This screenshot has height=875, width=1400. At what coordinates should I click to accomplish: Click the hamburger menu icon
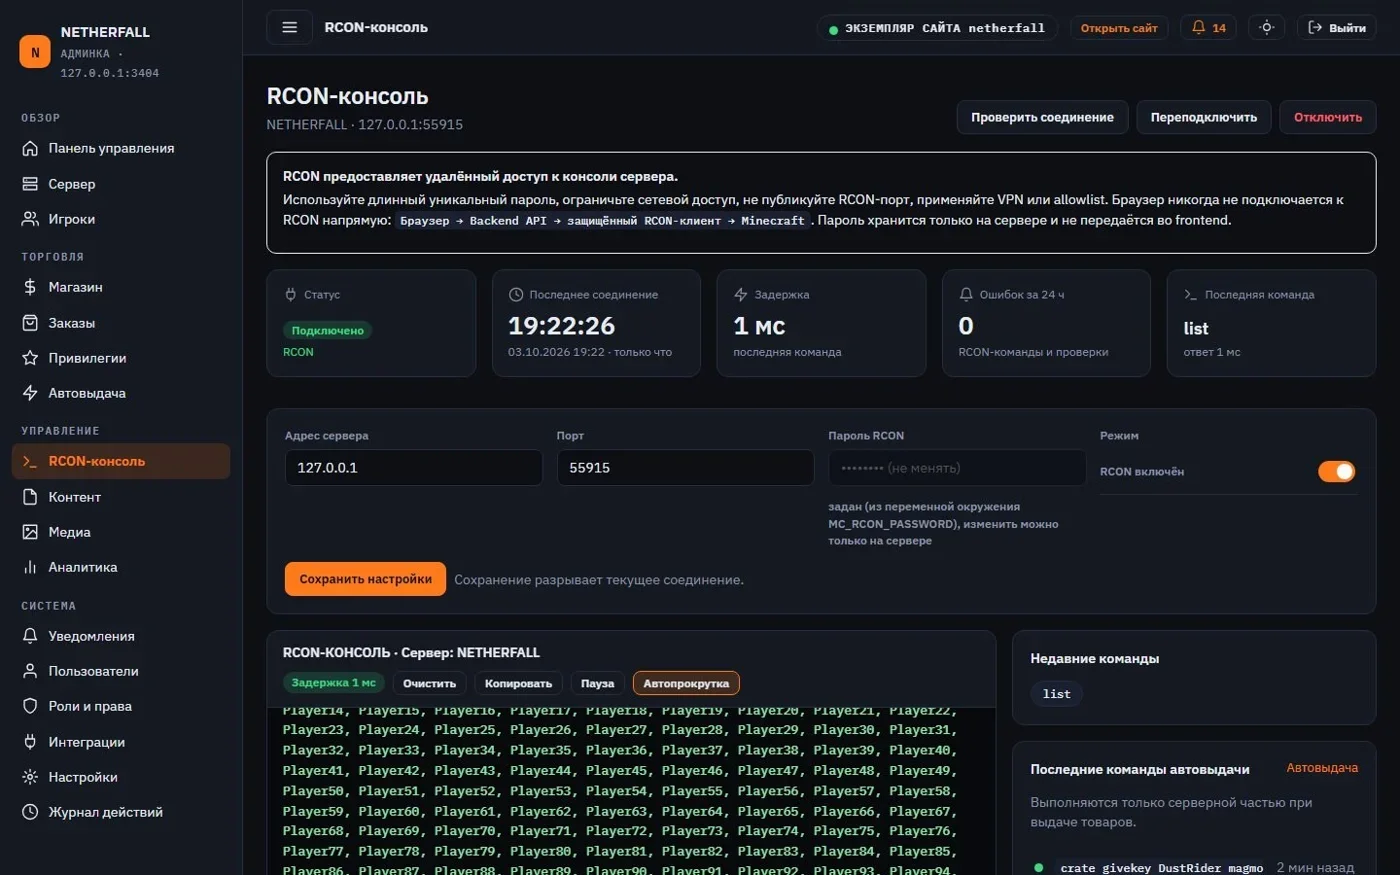(x=289, y=27)
